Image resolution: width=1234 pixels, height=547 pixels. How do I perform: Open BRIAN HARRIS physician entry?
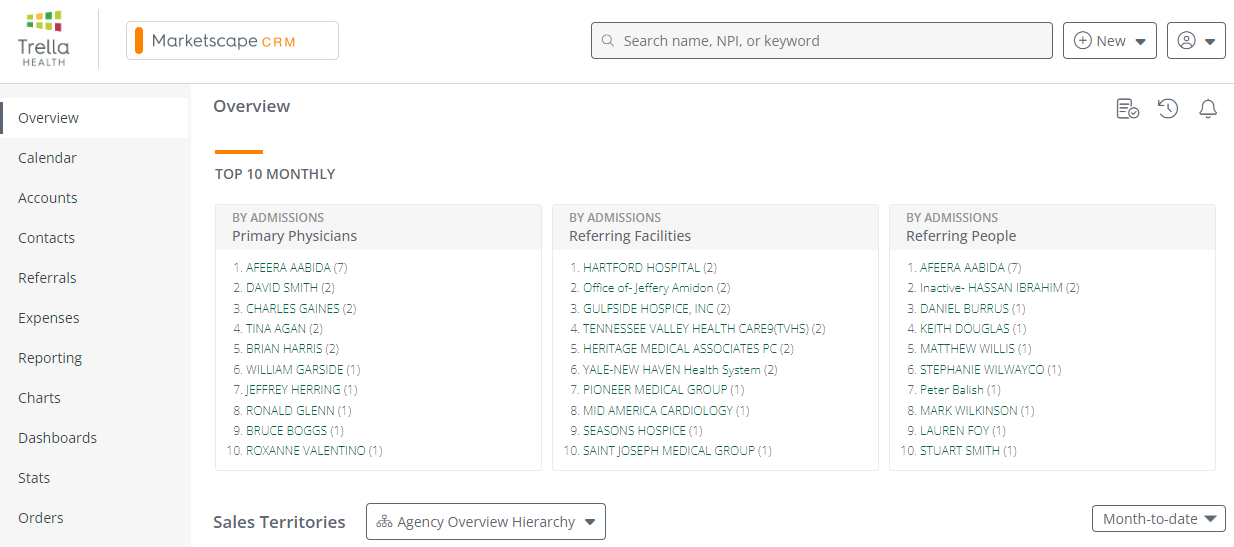(284, 349)
